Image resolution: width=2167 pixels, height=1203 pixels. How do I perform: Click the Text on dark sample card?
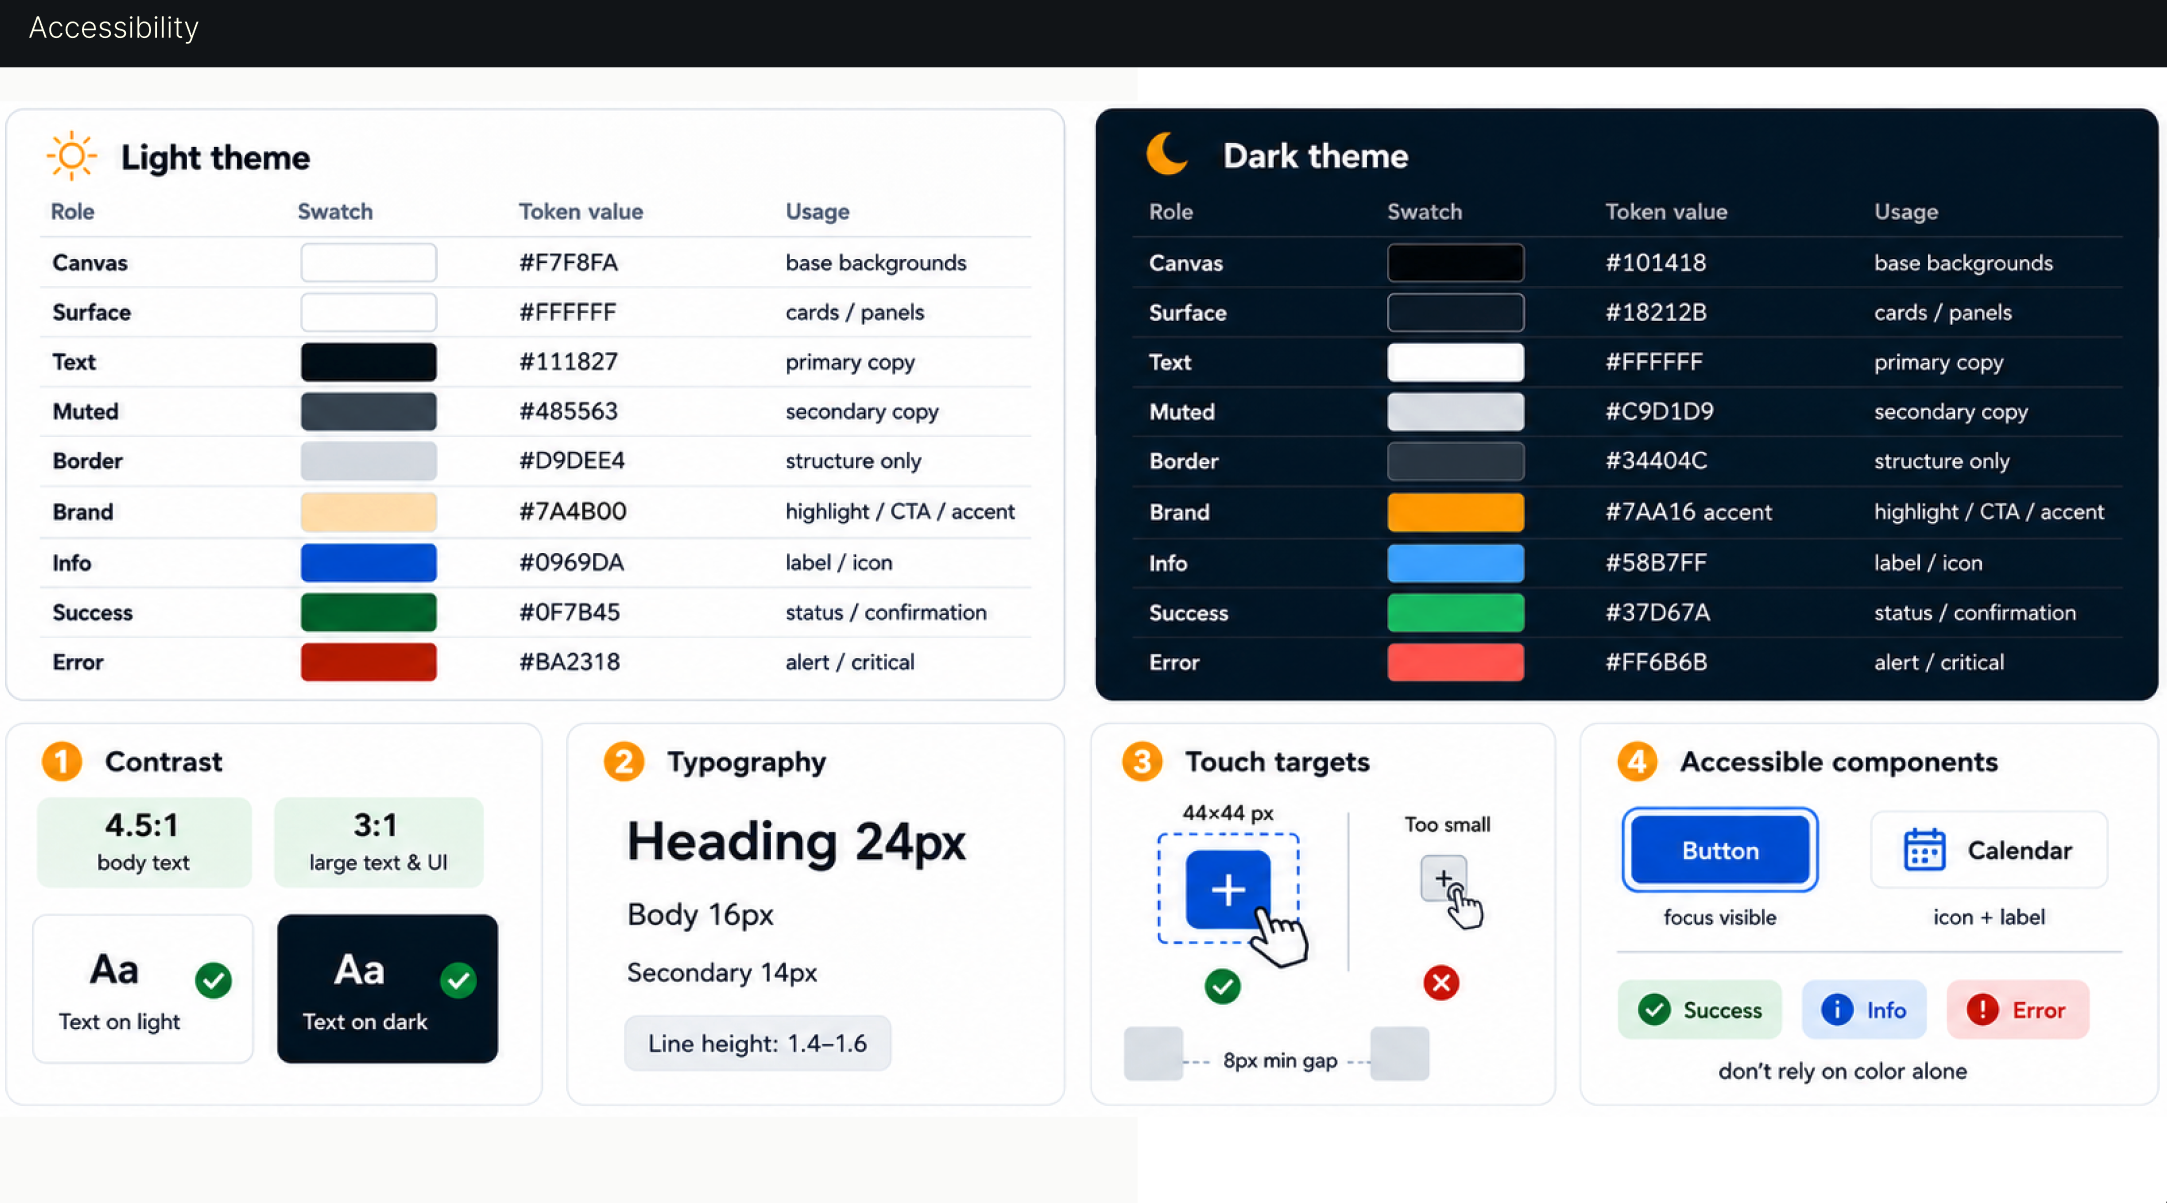tap(387, 988)
